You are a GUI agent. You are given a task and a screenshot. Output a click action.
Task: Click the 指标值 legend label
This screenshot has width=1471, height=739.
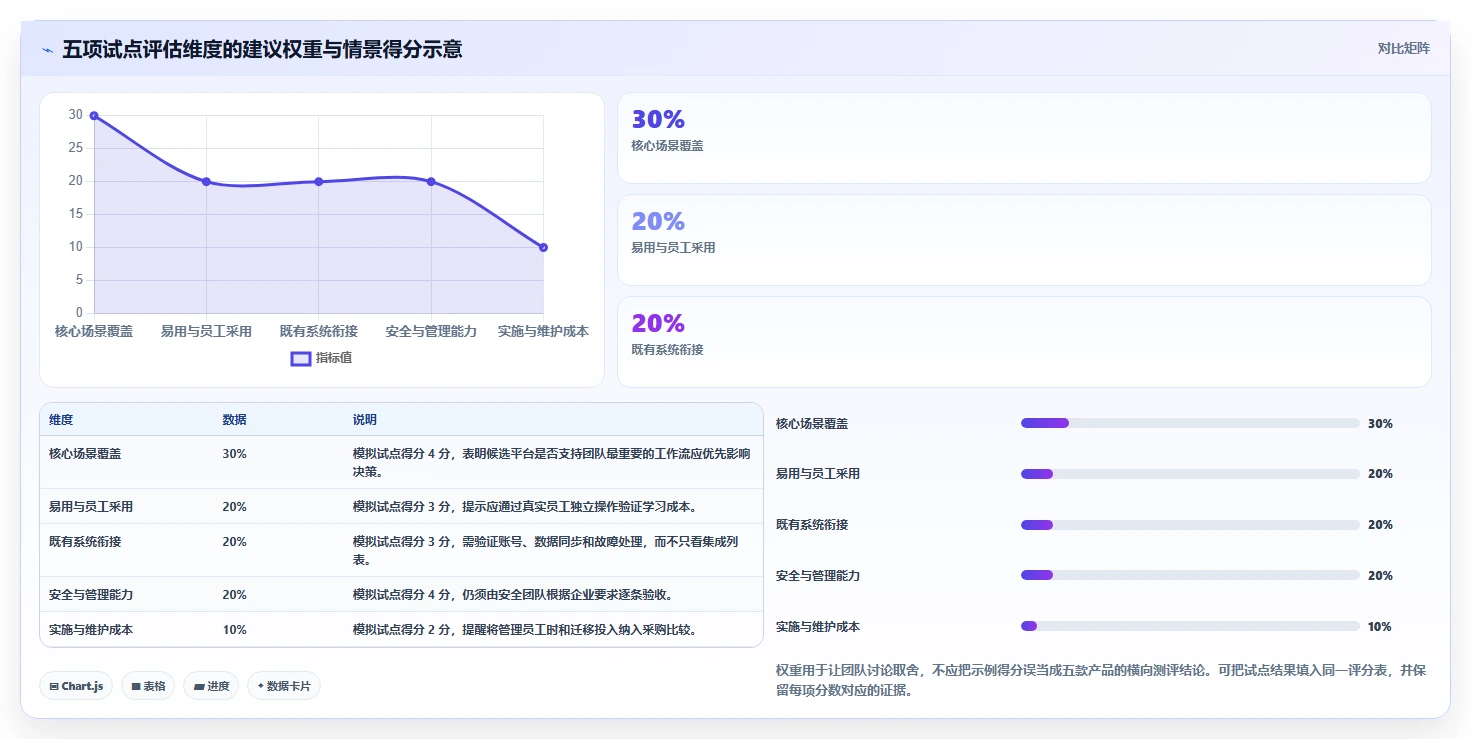(334, 358)
